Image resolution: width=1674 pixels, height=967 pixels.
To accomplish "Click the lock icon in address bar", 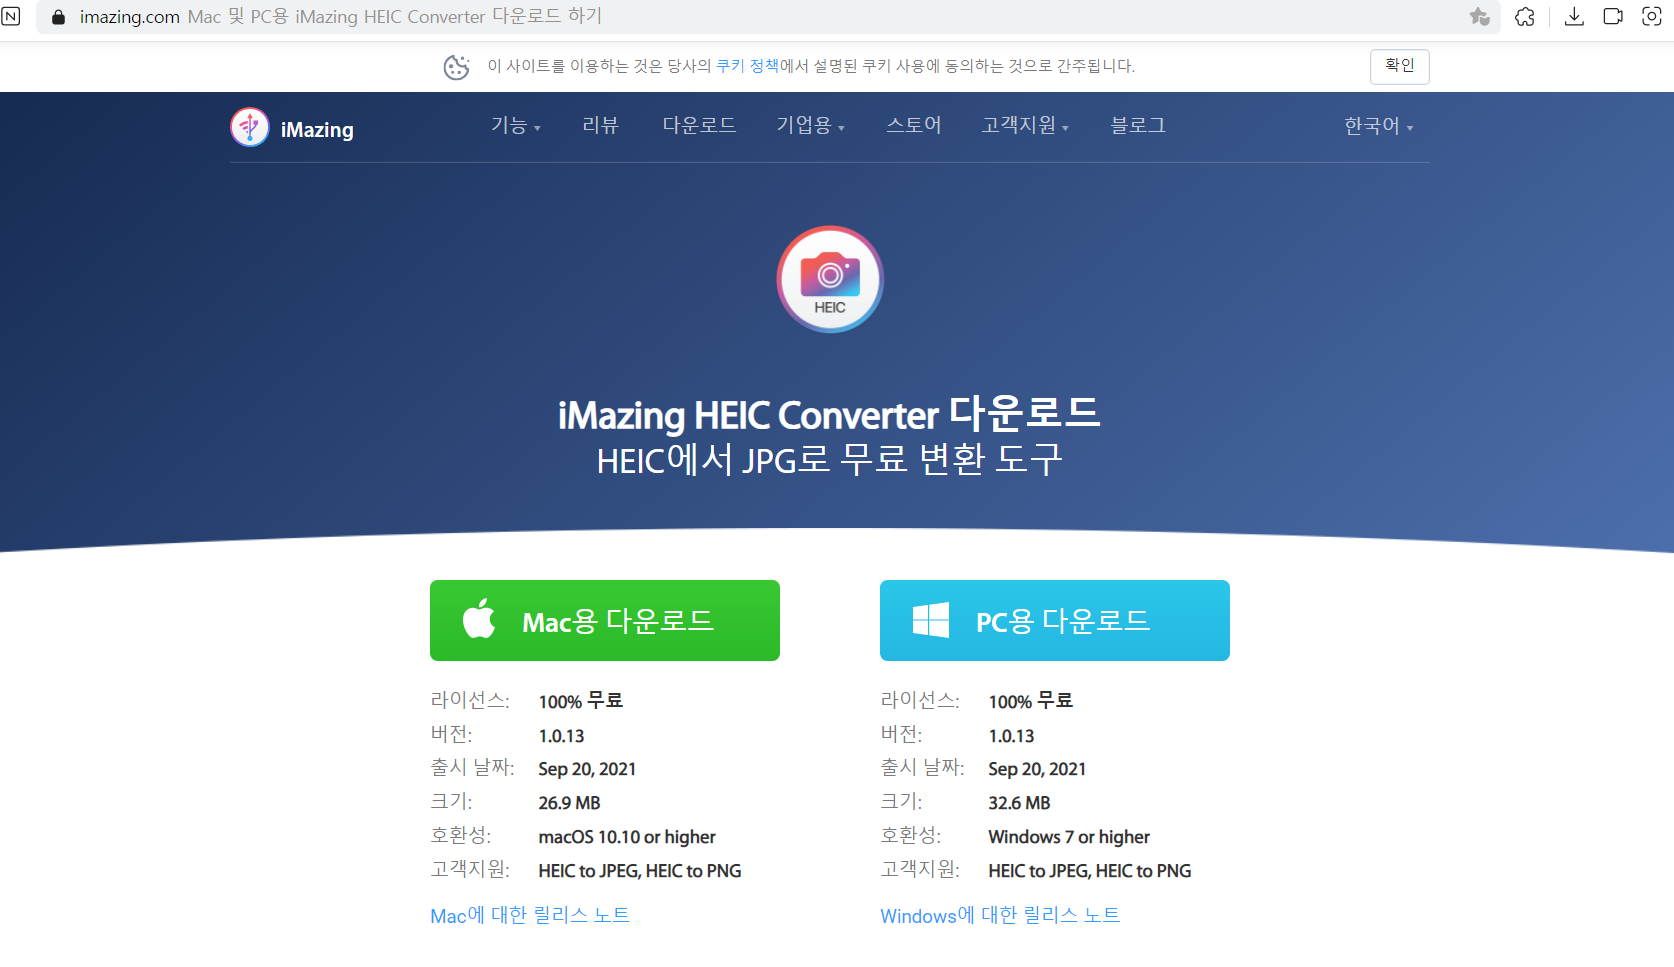I will [x=58, y=17].
